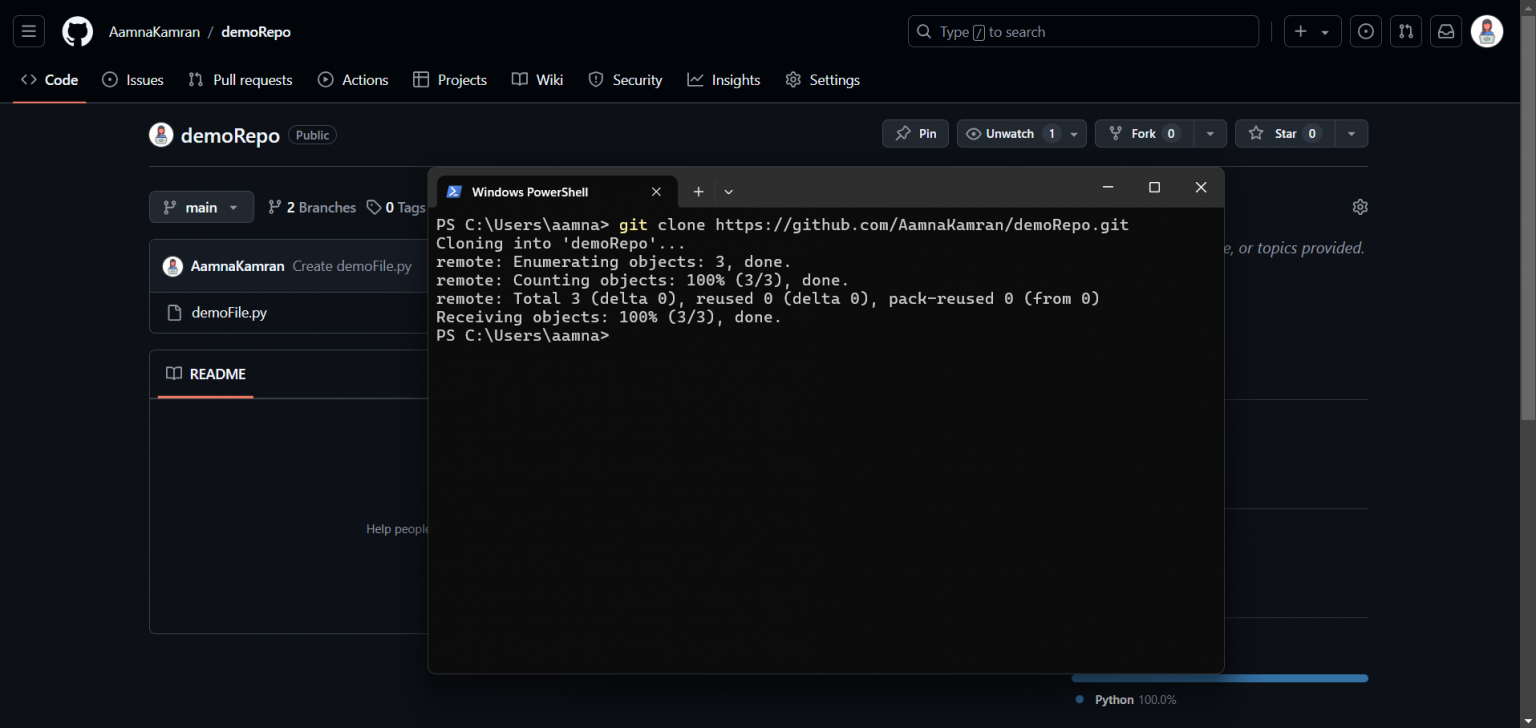Viewport: 1536px width, 728px height.
Task: Open the About section settings gear
Action: (x=1359, y=207)
